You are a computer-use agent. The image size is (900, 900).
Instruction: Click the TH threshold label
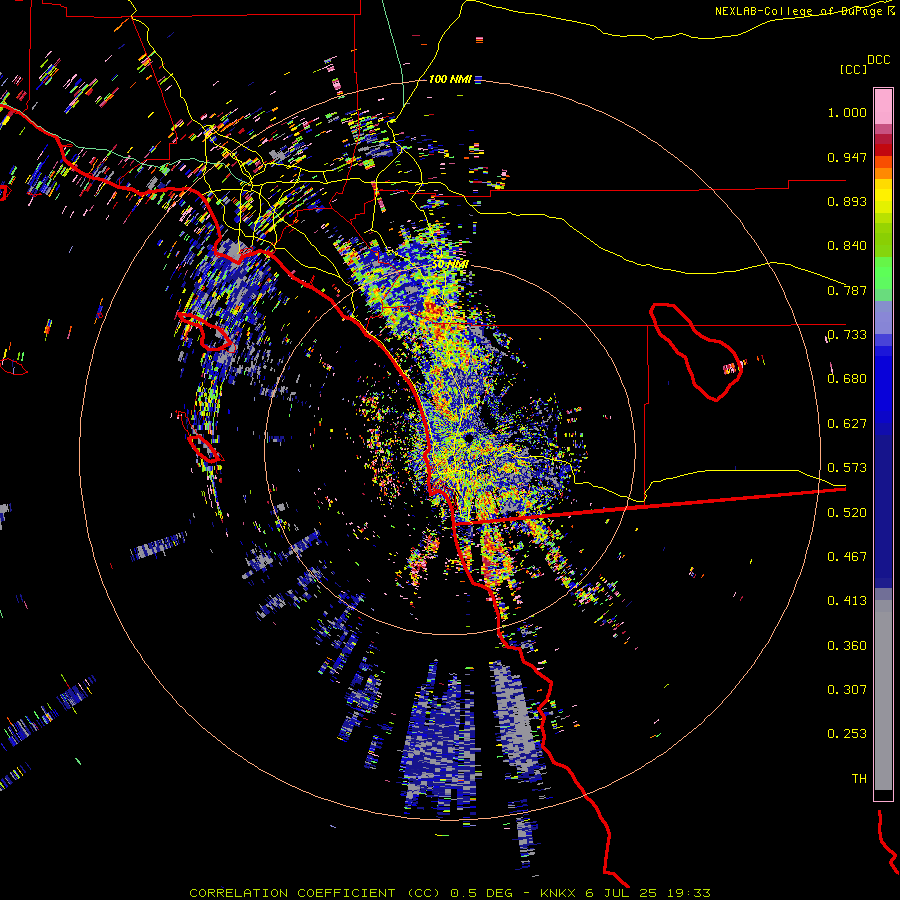click(859, 779)
